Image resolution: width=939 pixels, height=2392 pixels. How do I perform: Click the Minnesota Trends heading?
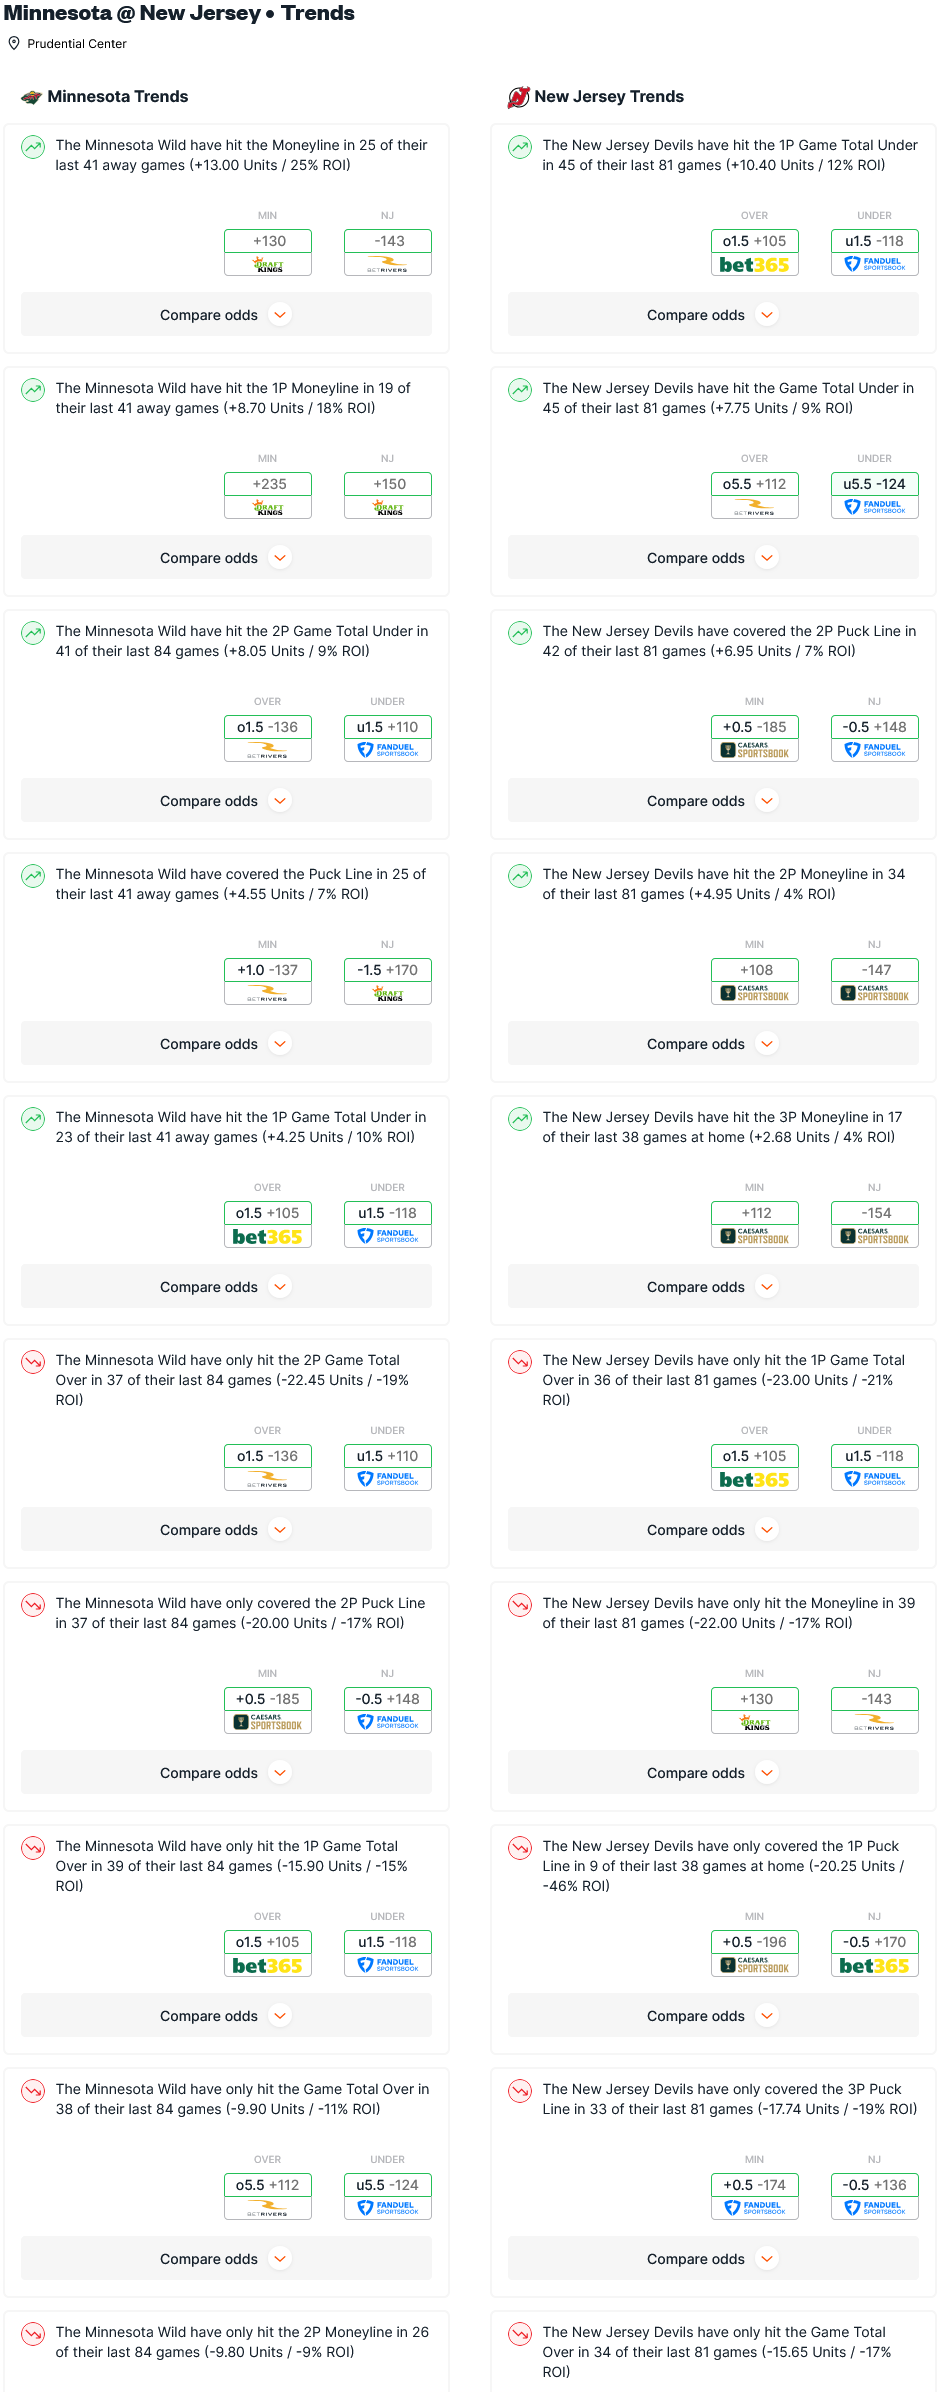118,97
